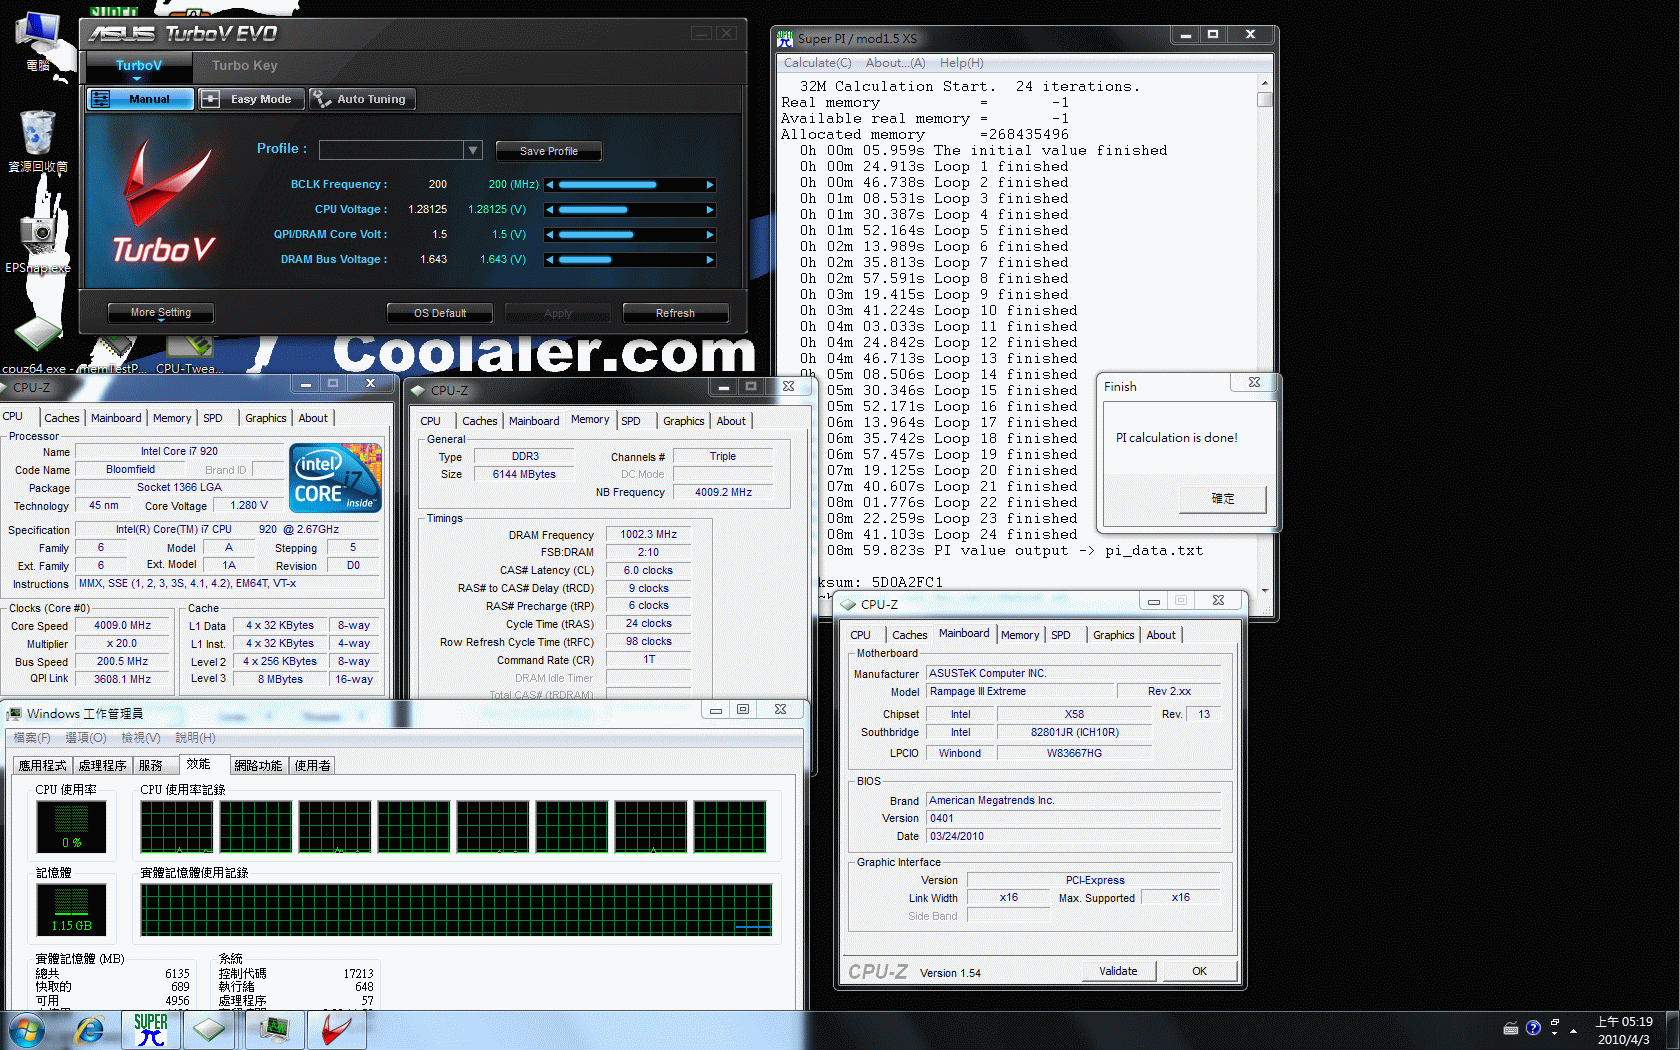Open CPU tab in middle CPU-Z window

coord(431,421)
